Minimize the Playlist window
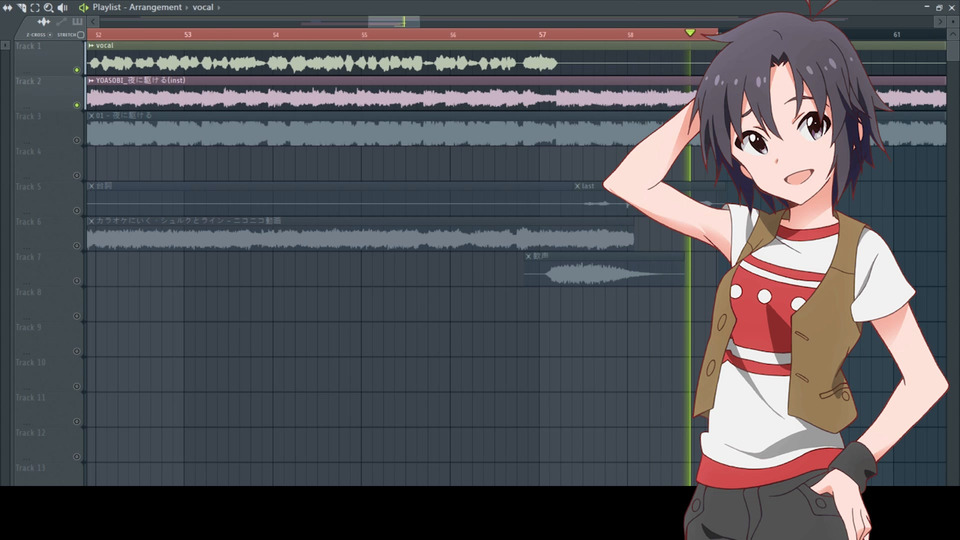Image resolution: width=960 pixels, height=540 pixels. 926,7
